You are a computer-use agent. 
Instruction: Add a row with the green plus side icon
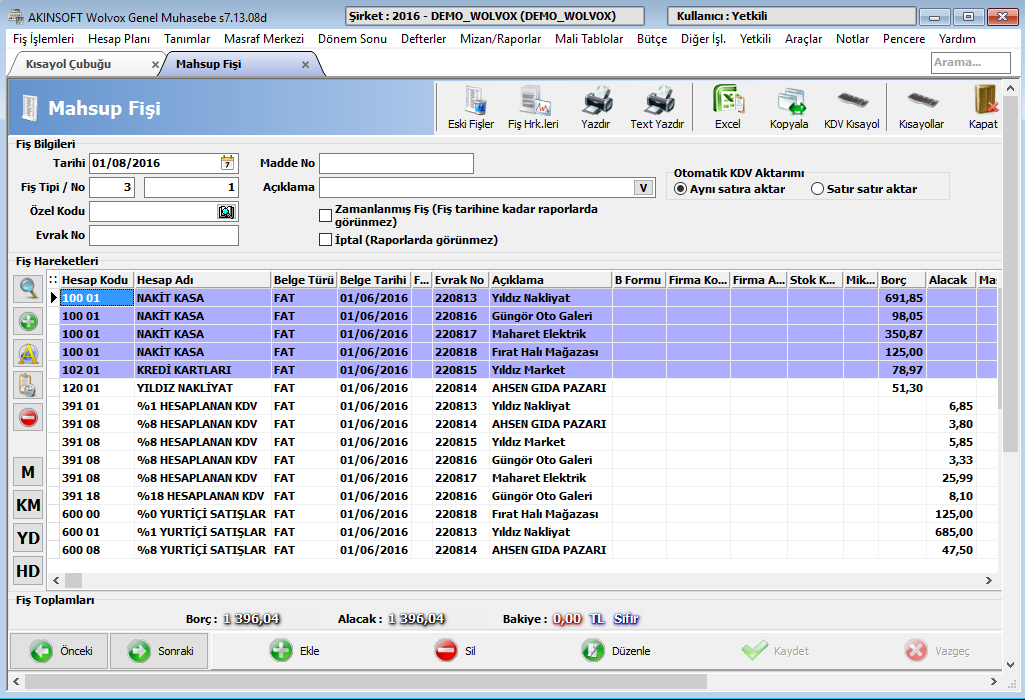point(28,322)
